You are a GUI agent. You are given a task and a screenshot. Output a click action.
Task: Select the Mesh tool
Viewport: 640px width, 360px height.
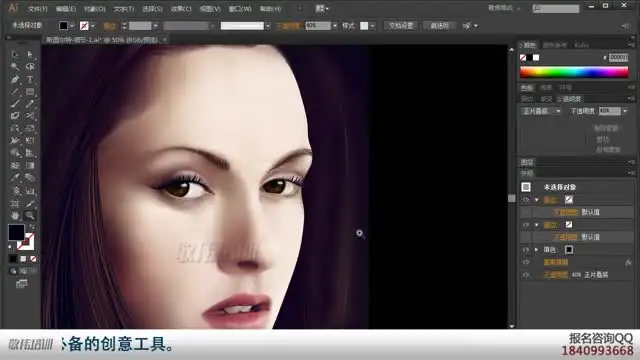tap(15, 166)
